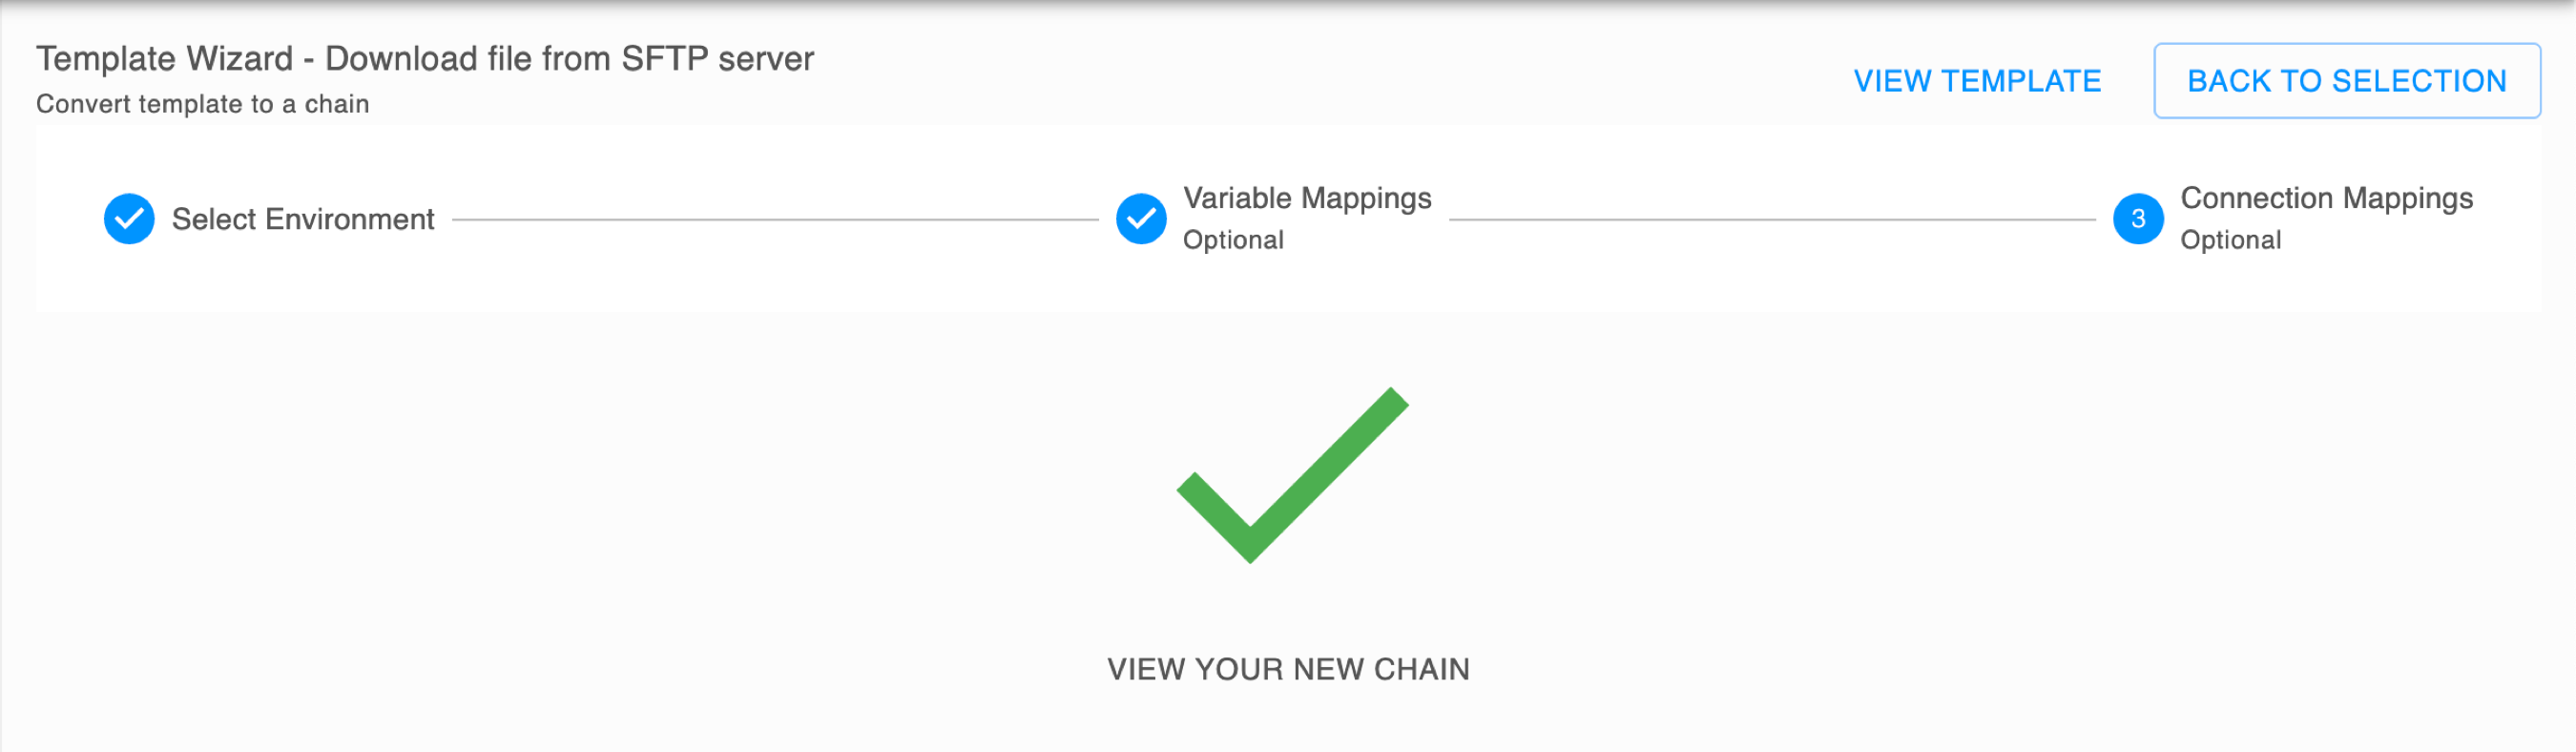Go to the Select Environment step label
This screenshot has height=752, width=2576.
pos(303,219)
